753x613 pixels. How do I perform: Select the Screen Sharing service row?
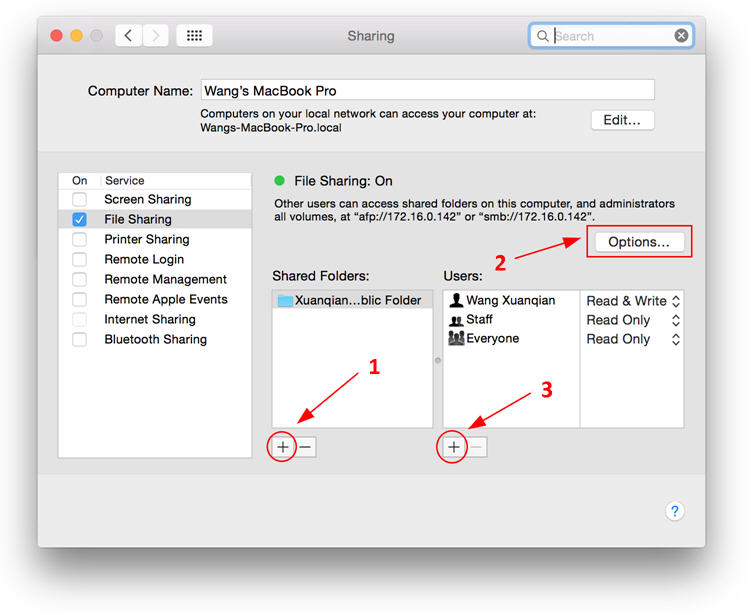pos(155,199)
